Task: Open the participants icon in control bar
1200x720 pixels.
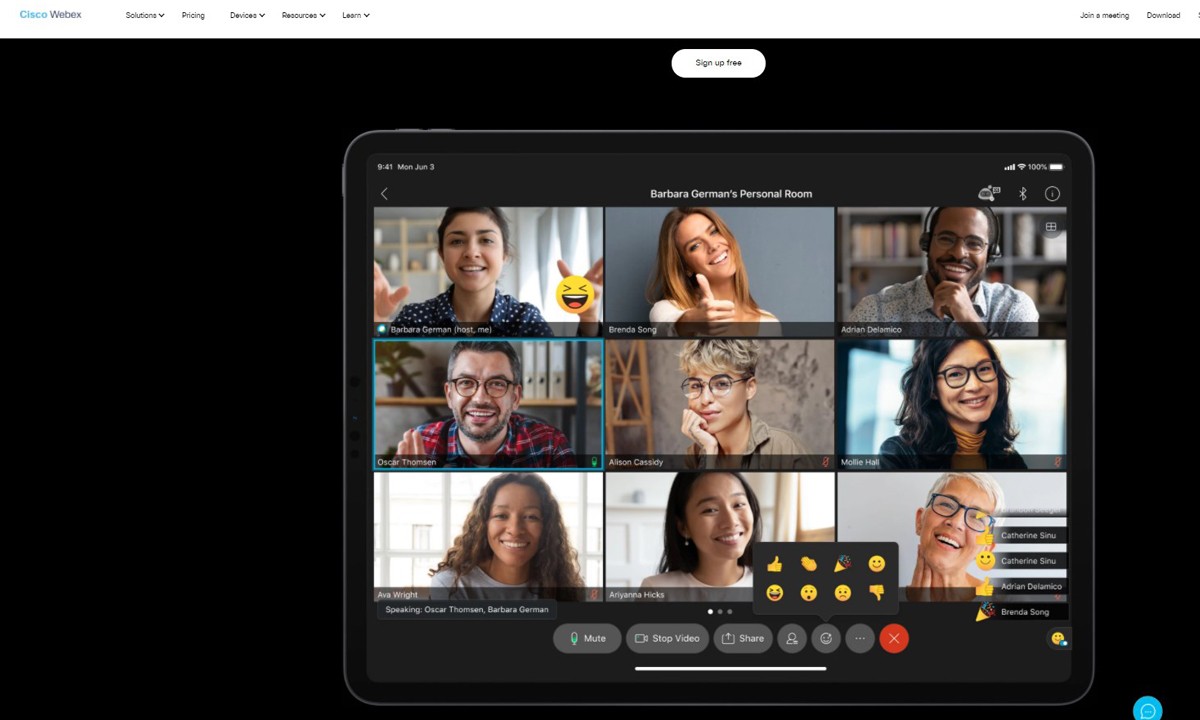Action: pos(792,638)
